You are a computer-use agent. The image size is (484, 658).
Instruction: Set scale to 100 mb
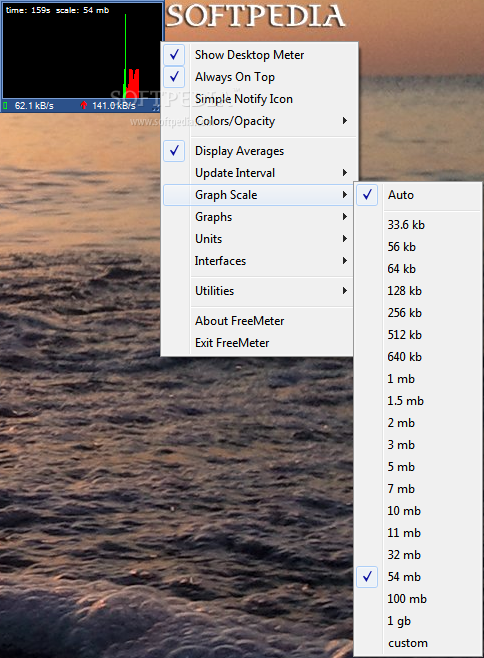click(418, 599)
